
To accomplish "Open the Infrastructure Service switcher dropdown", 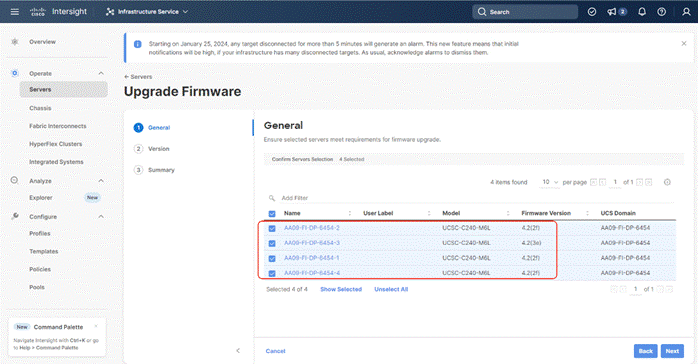I will click(x=147, y=12).
